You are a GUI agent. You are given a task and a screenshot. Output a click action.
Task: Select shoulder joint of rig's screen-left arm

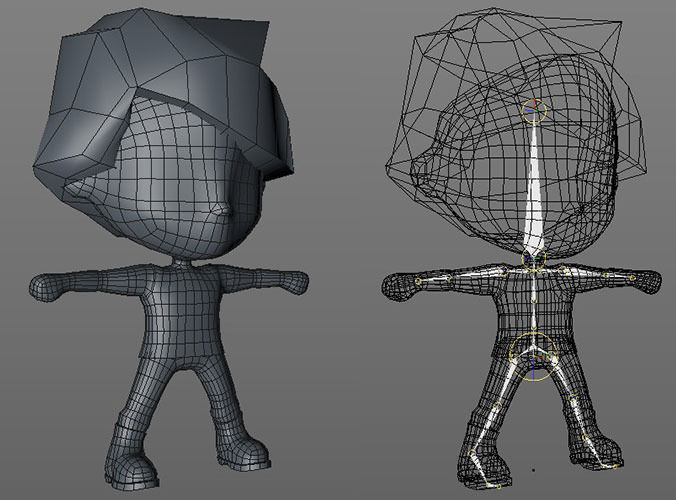point(503,271)
